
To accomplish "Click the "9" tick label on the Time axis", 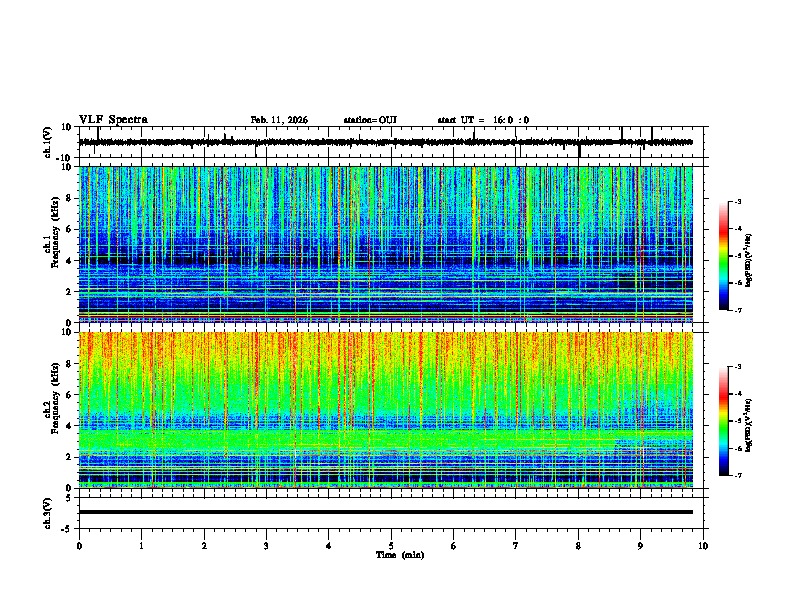I will click(x=640, y=546).
